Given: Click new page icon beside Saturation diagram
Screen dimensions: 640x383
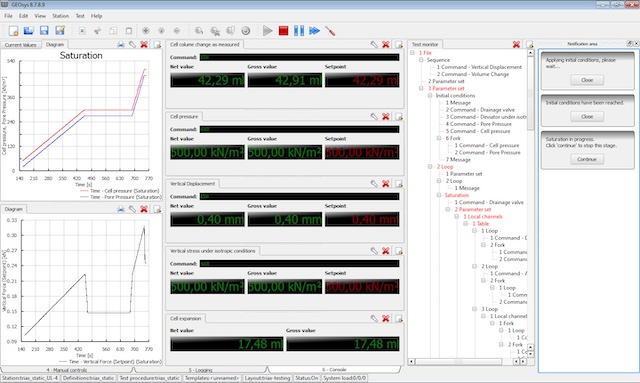Looking at the screenshot, I should point(157,45).
